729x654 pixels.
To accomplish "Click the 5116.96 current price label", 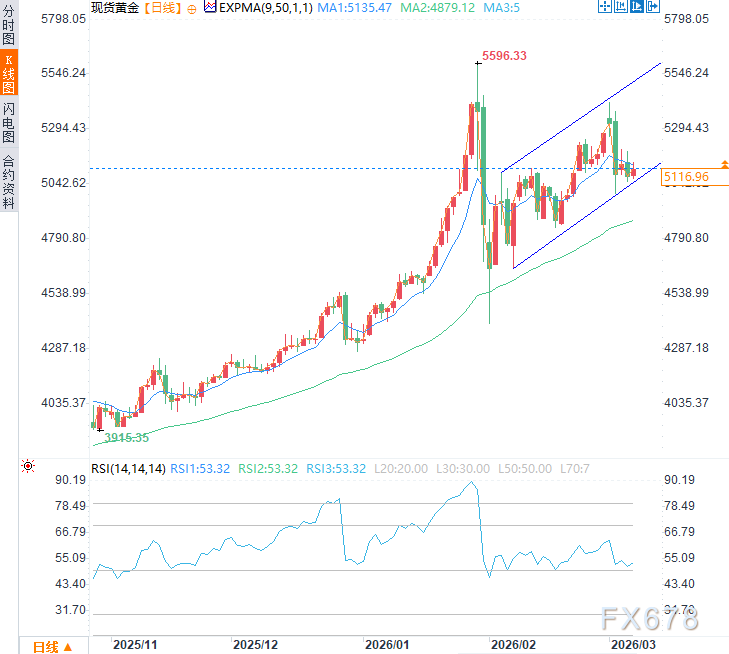I will coord(687,177).
